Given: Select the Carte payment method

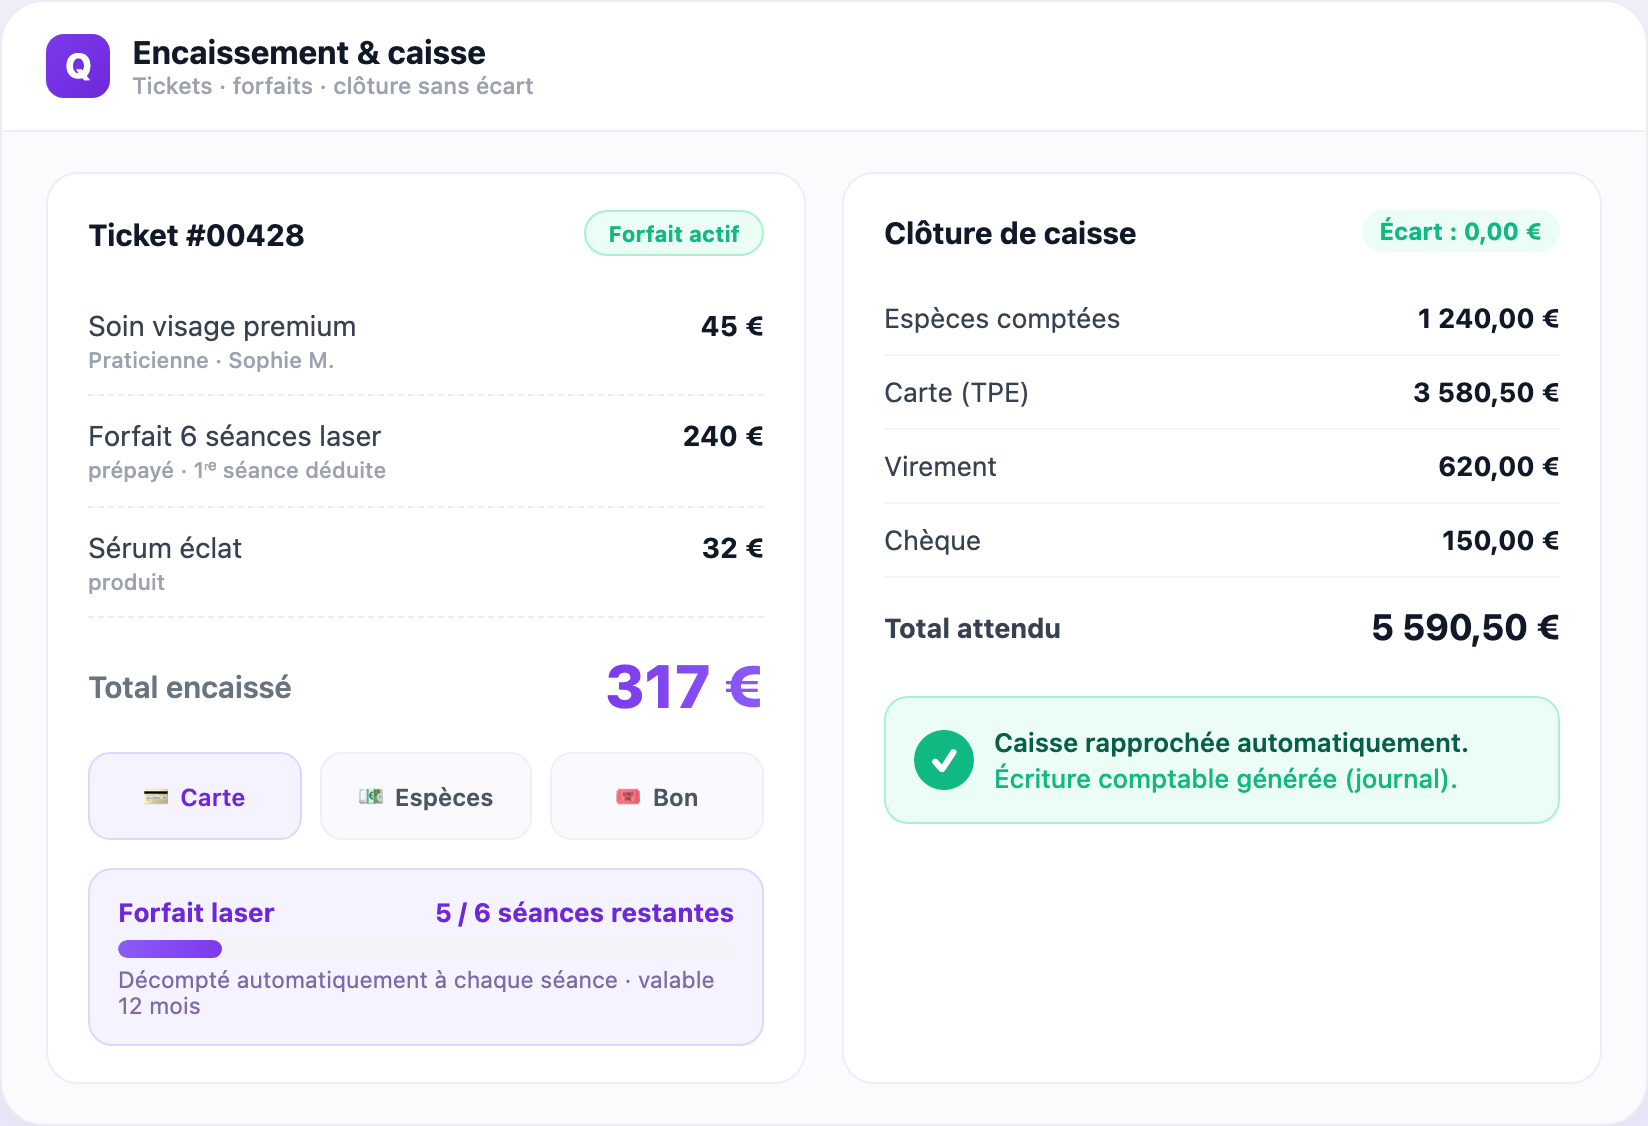Looking at the screenshot, I should click(195, 796).
